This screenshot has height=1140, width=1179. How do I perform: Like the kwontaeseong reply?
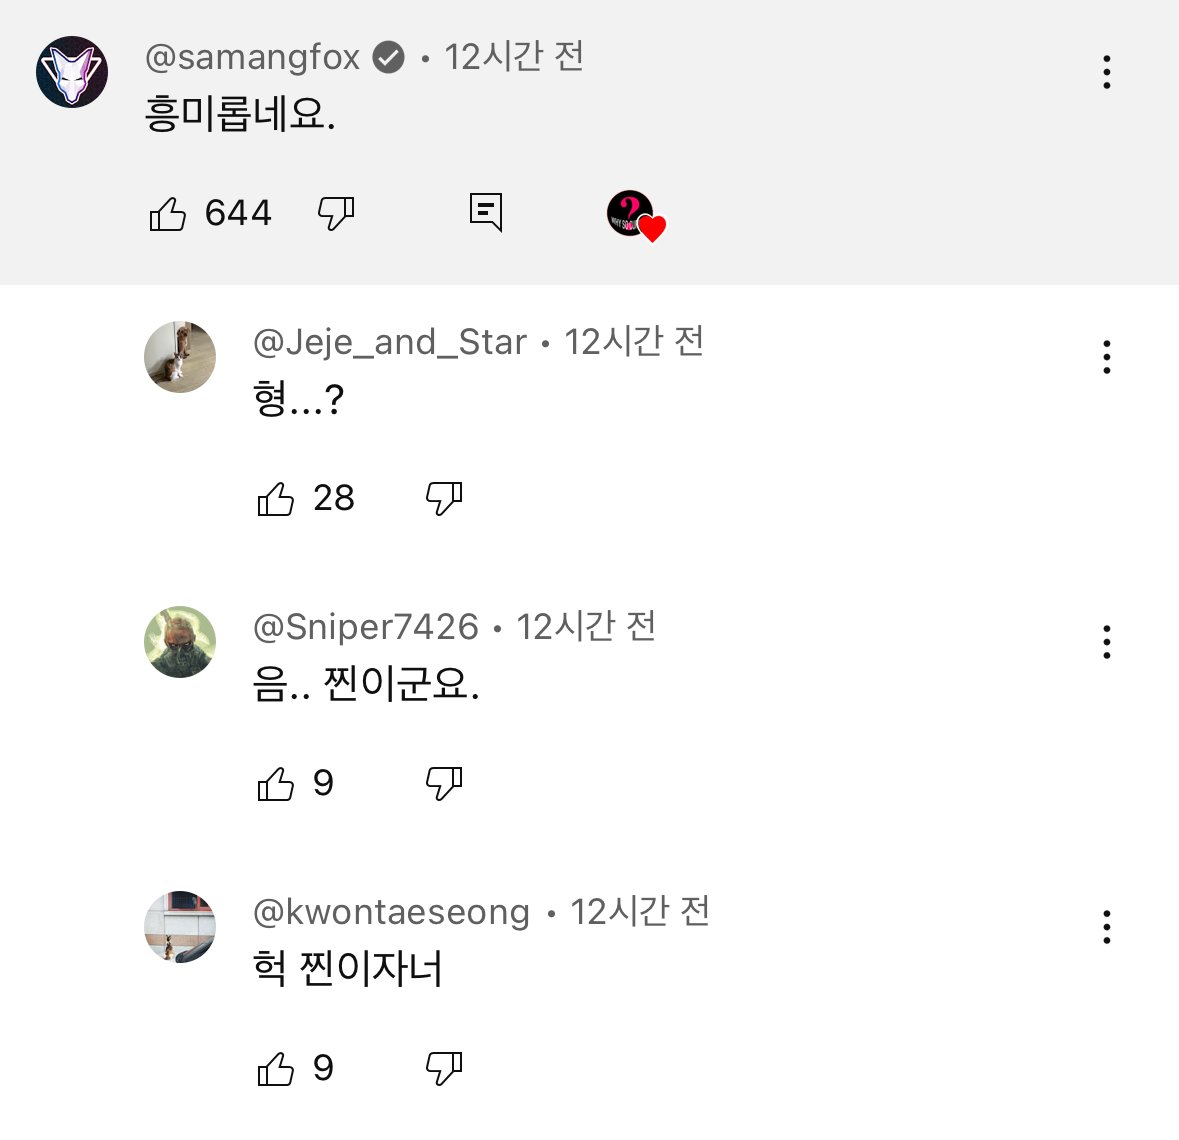[276, 1068]
